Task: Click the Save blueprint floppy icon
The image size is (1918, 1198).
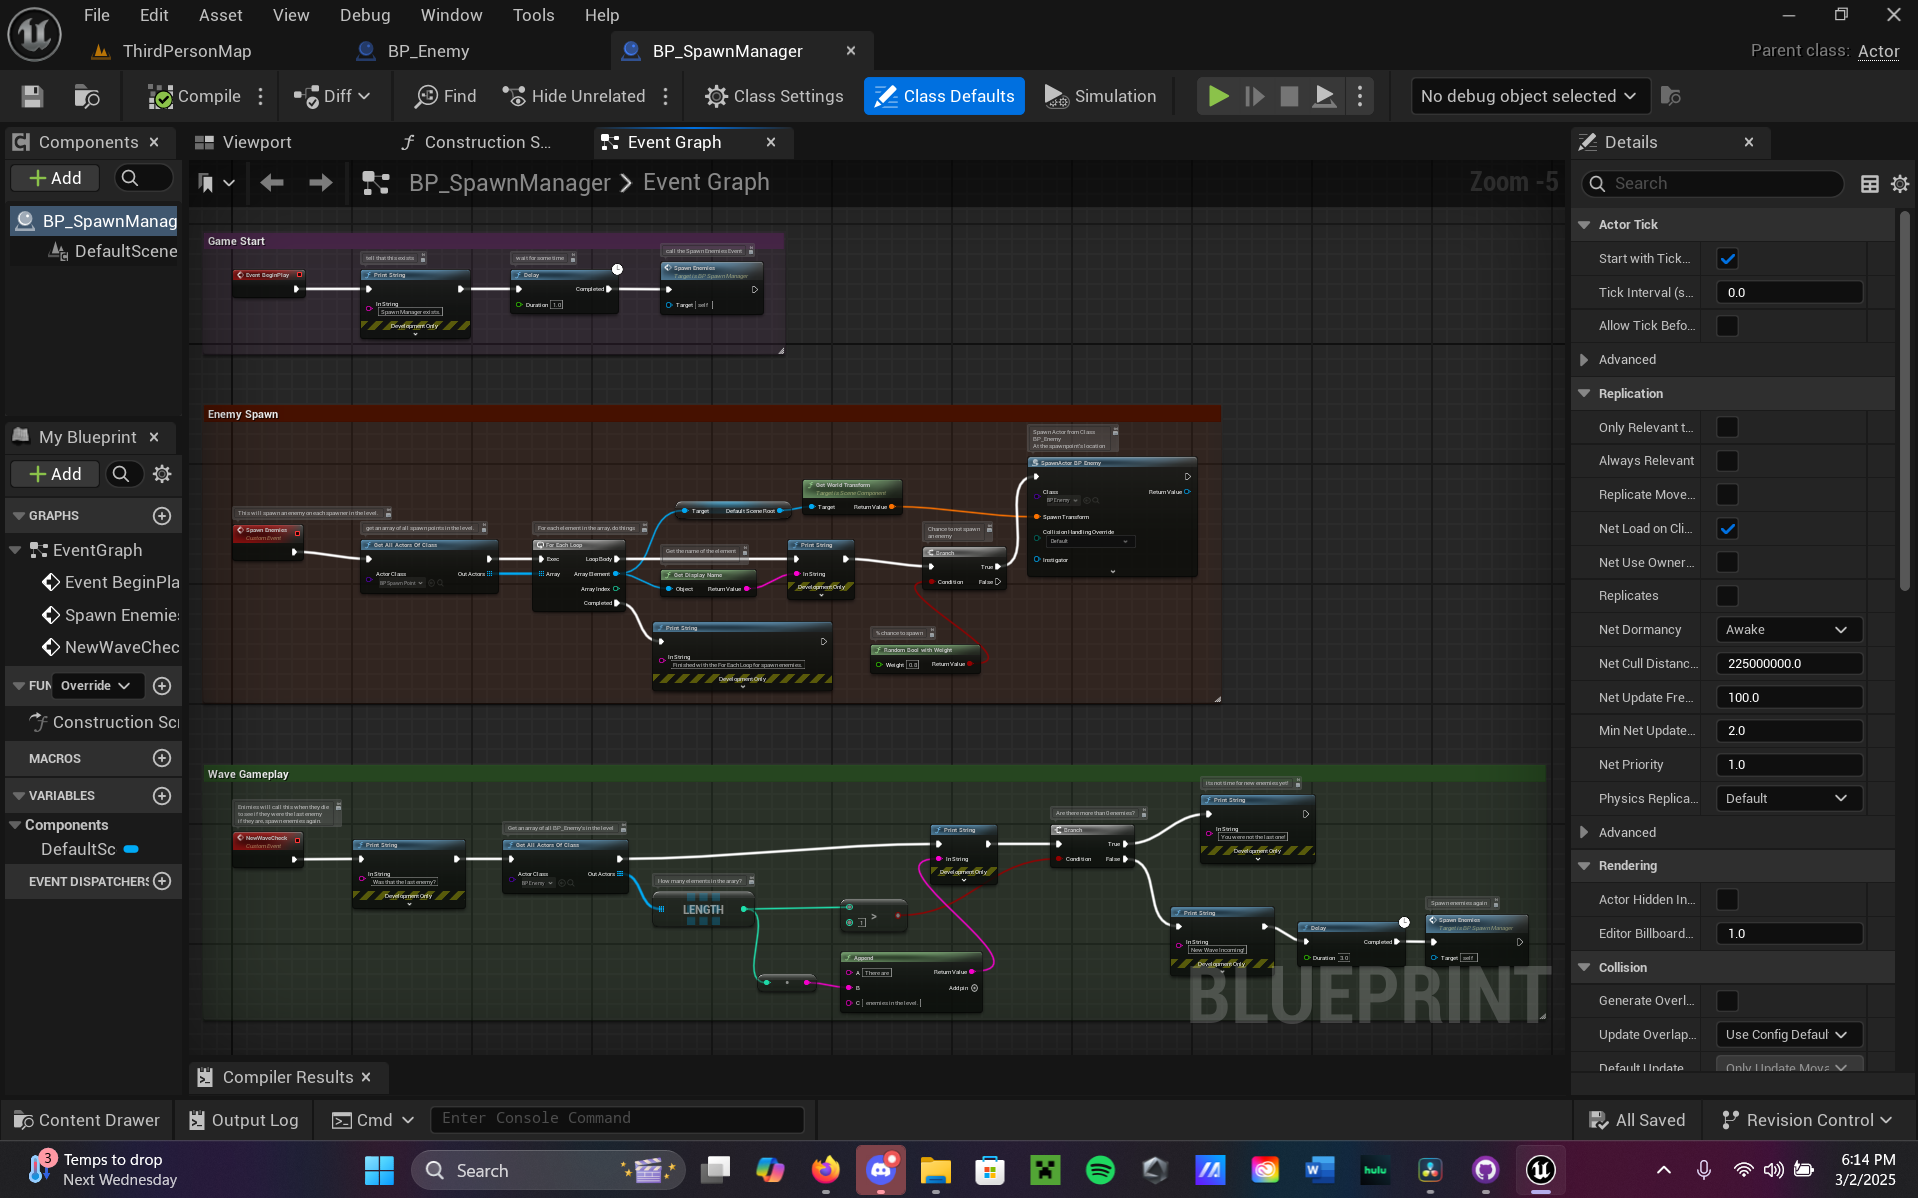Action: click(32, 96)
